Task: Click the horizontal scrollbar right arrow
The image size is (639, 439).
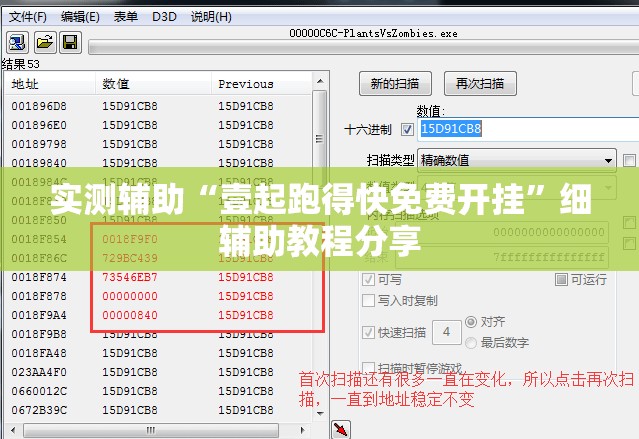Action: point(302,430)
